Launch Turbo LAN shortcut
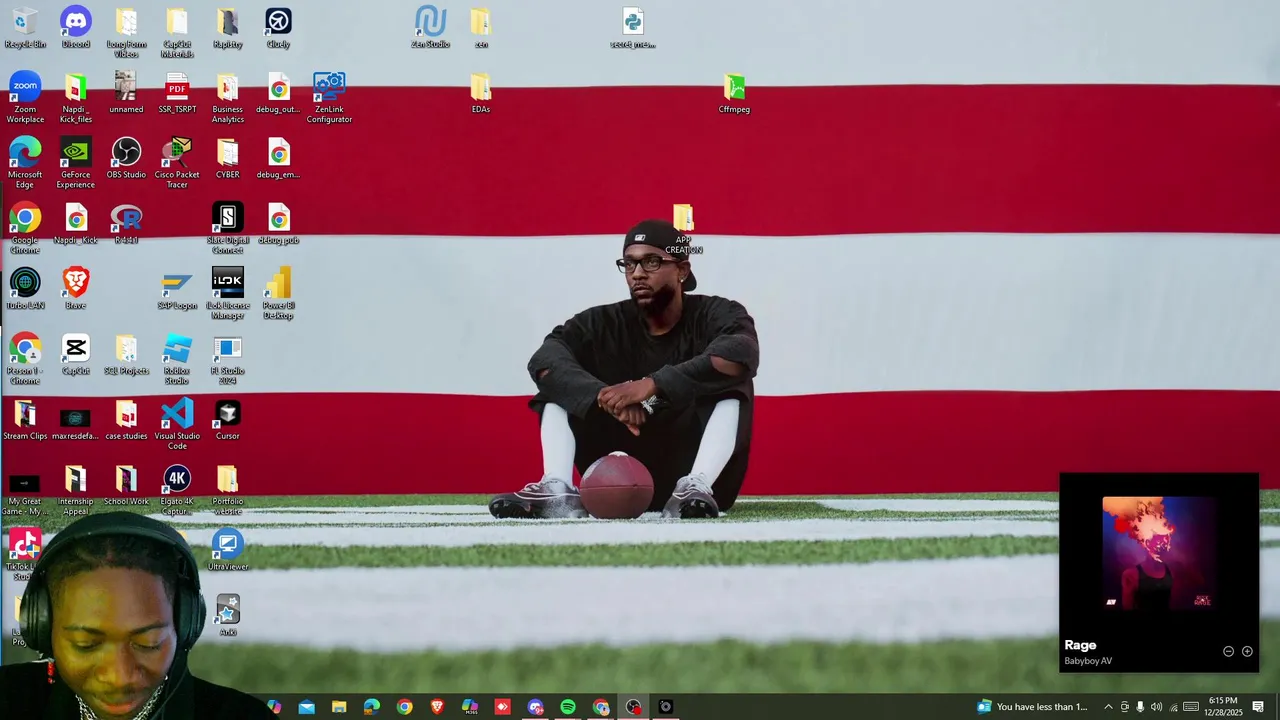Screen dimensions: 1280x720 25,289
